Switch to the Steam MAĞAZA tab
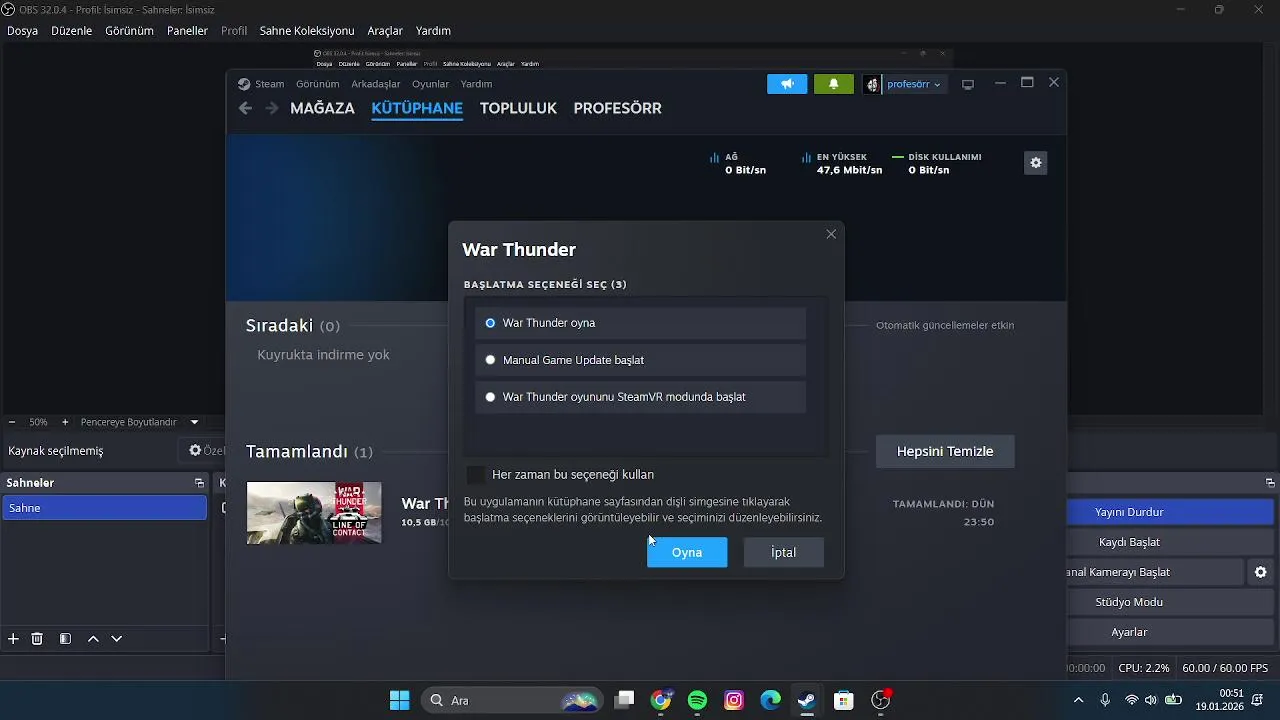 [322, 108]
